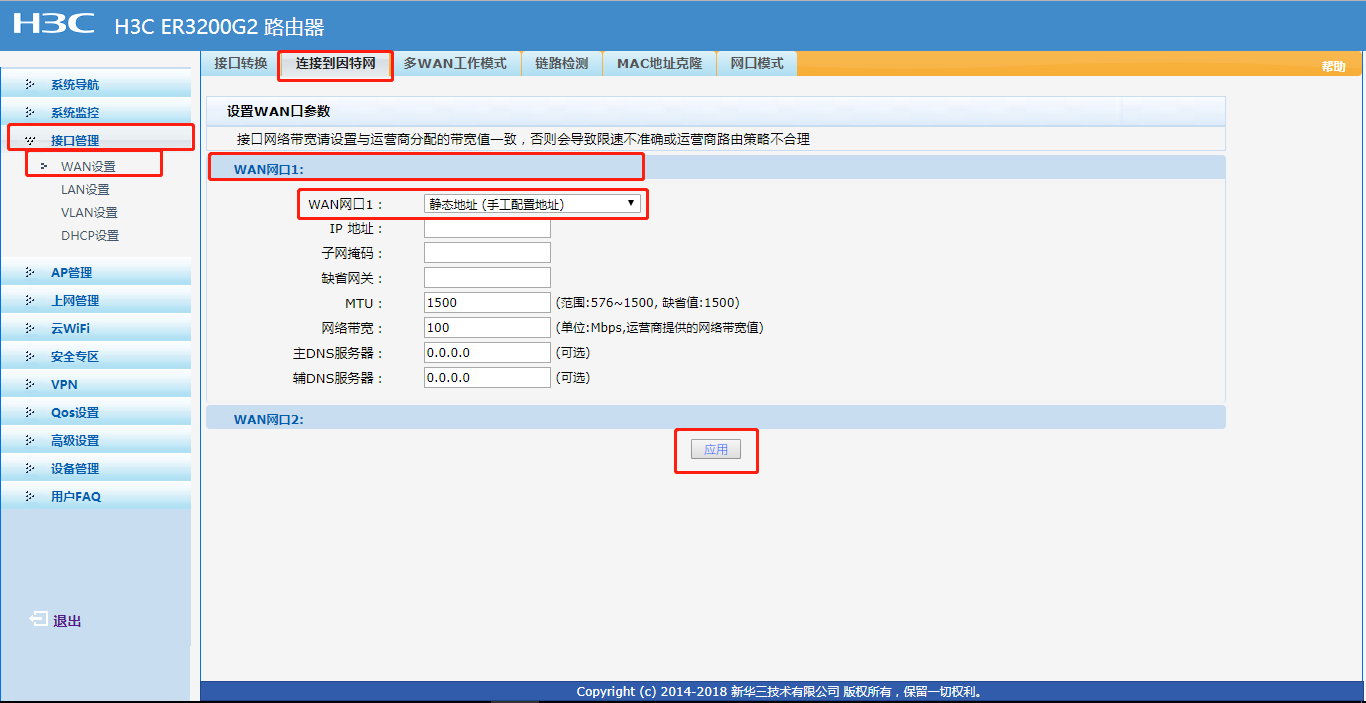Open the 云WiFi sidebar section
The width and height of the screenshot is (1366, 703).
click(x=70, y=327)
